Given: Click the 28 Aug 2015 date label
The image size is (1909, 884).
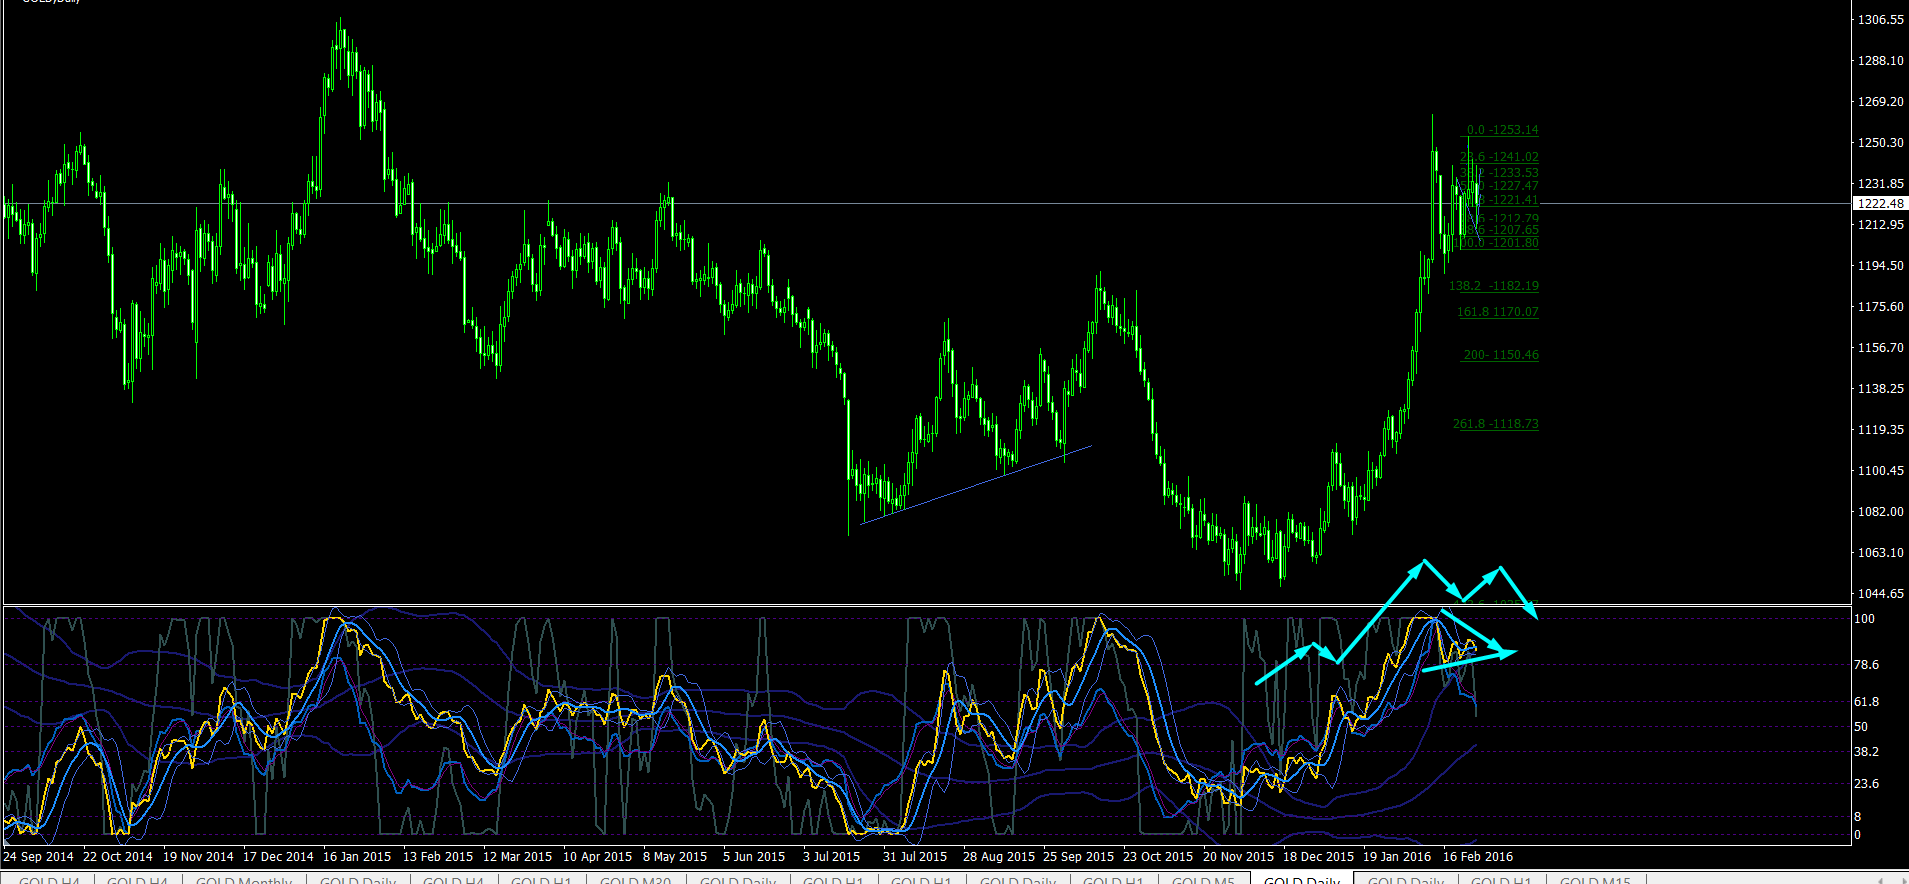Looking at the screenshot, I should pyautogui.click(x=998, y=857).
